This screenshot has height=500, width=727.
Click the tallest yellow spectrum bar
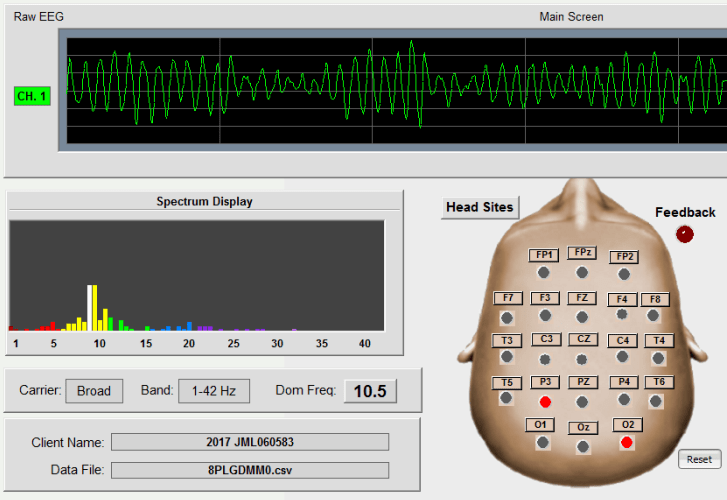click(x=93, y=308)
